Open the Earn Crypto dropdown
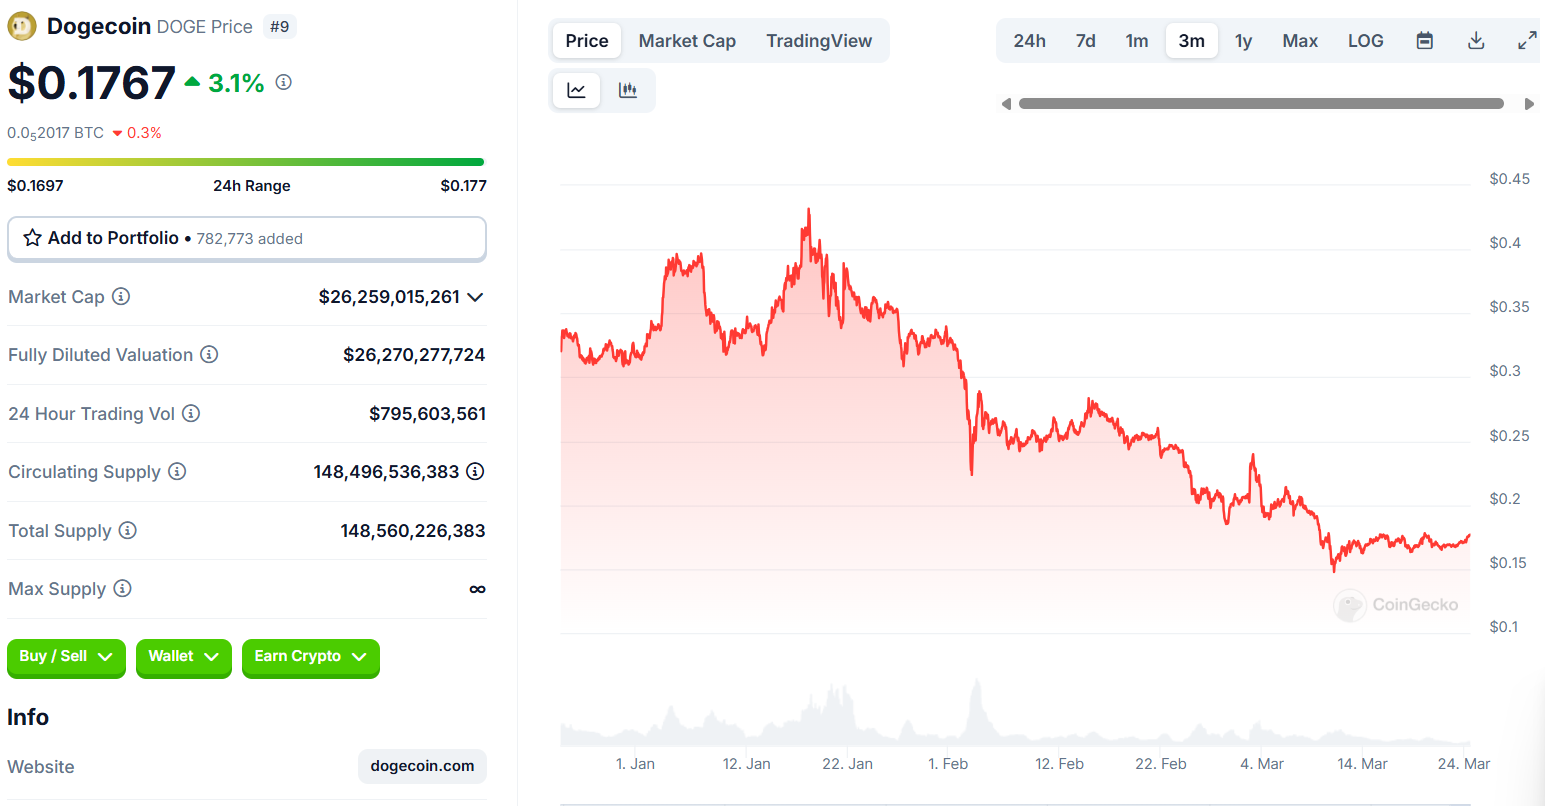 pyautogui.click(x=311, y=657)
